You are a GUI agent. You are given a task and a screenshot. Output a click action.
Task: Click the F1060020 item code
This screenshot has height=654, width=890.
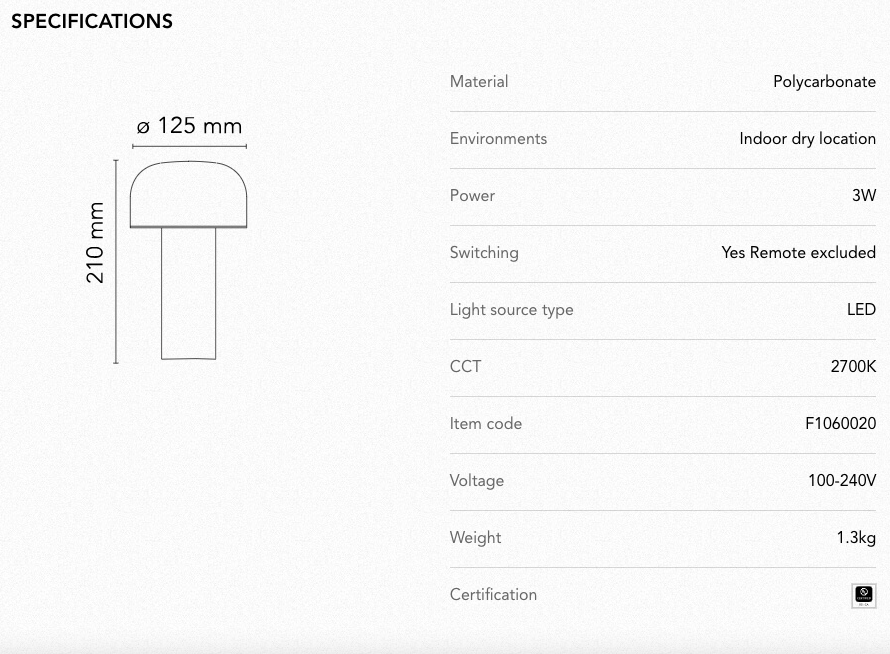pyautogui.click(x=840, y=424)
